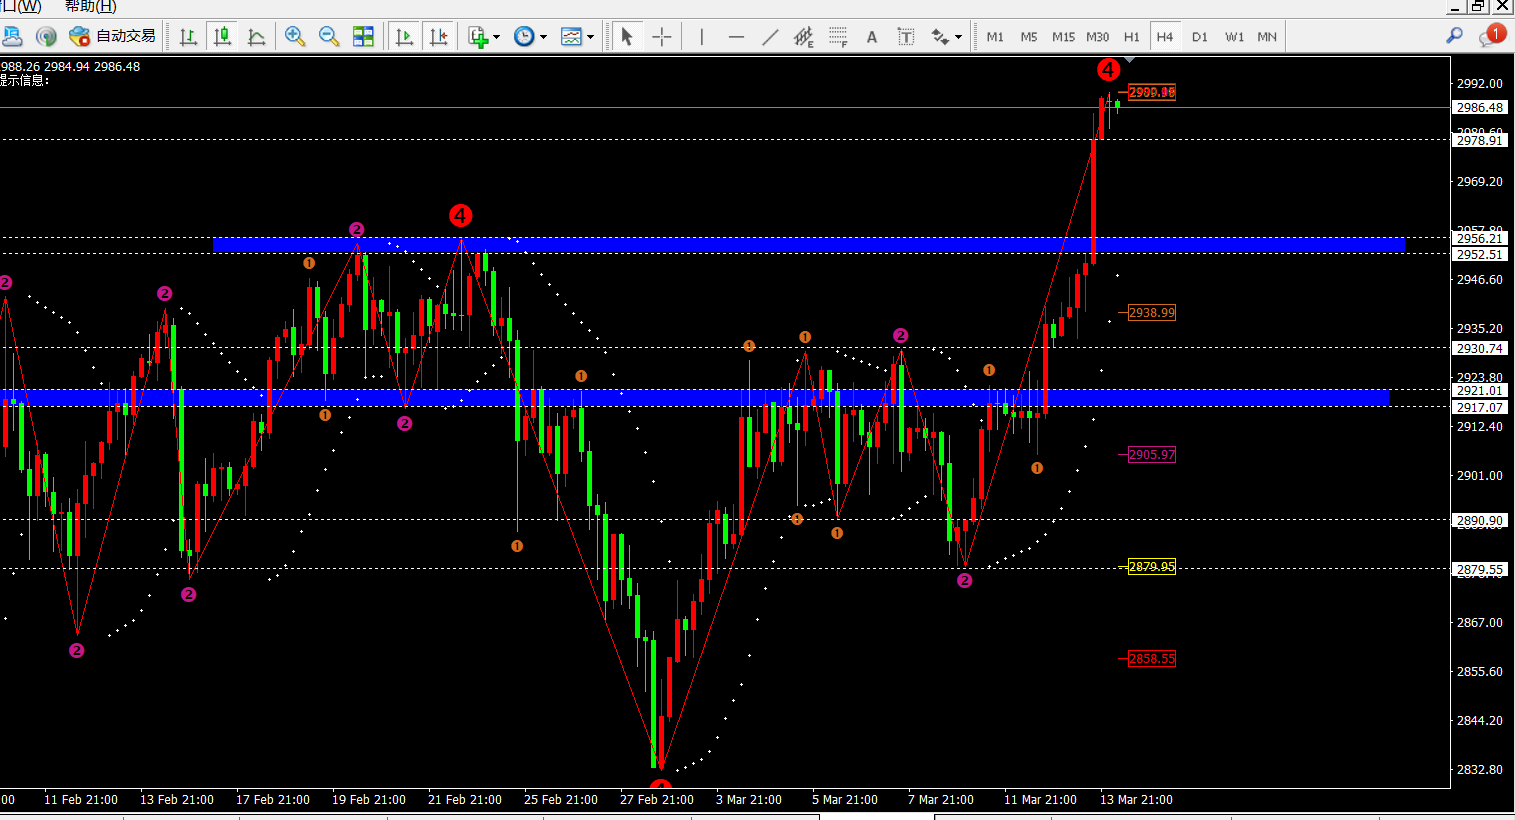
Task: Click the 2938.99 orange price label
Action: 1152,313
